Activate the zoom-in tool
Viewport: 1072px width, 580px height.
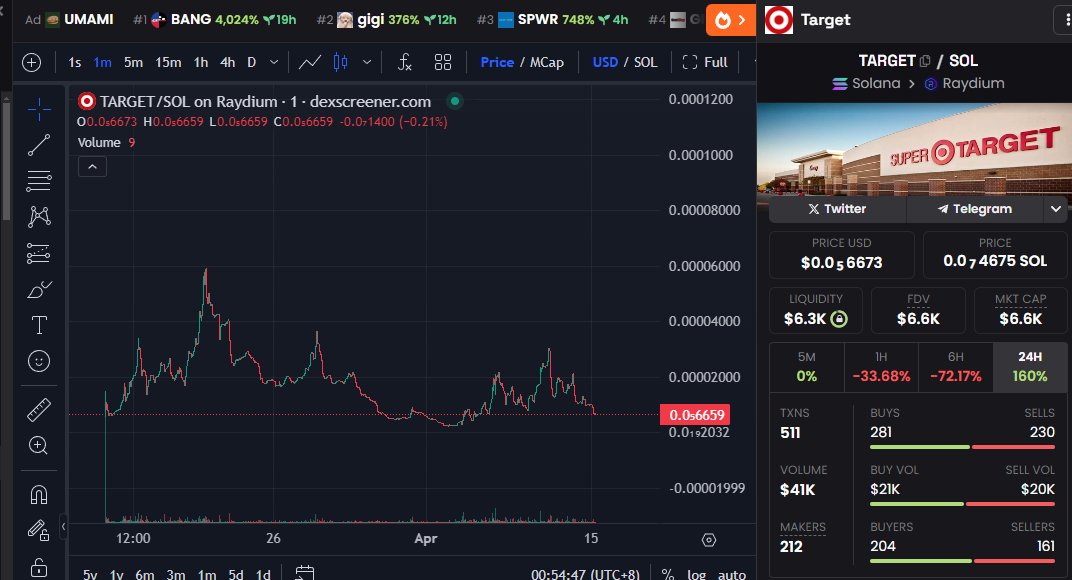point(39,445)
